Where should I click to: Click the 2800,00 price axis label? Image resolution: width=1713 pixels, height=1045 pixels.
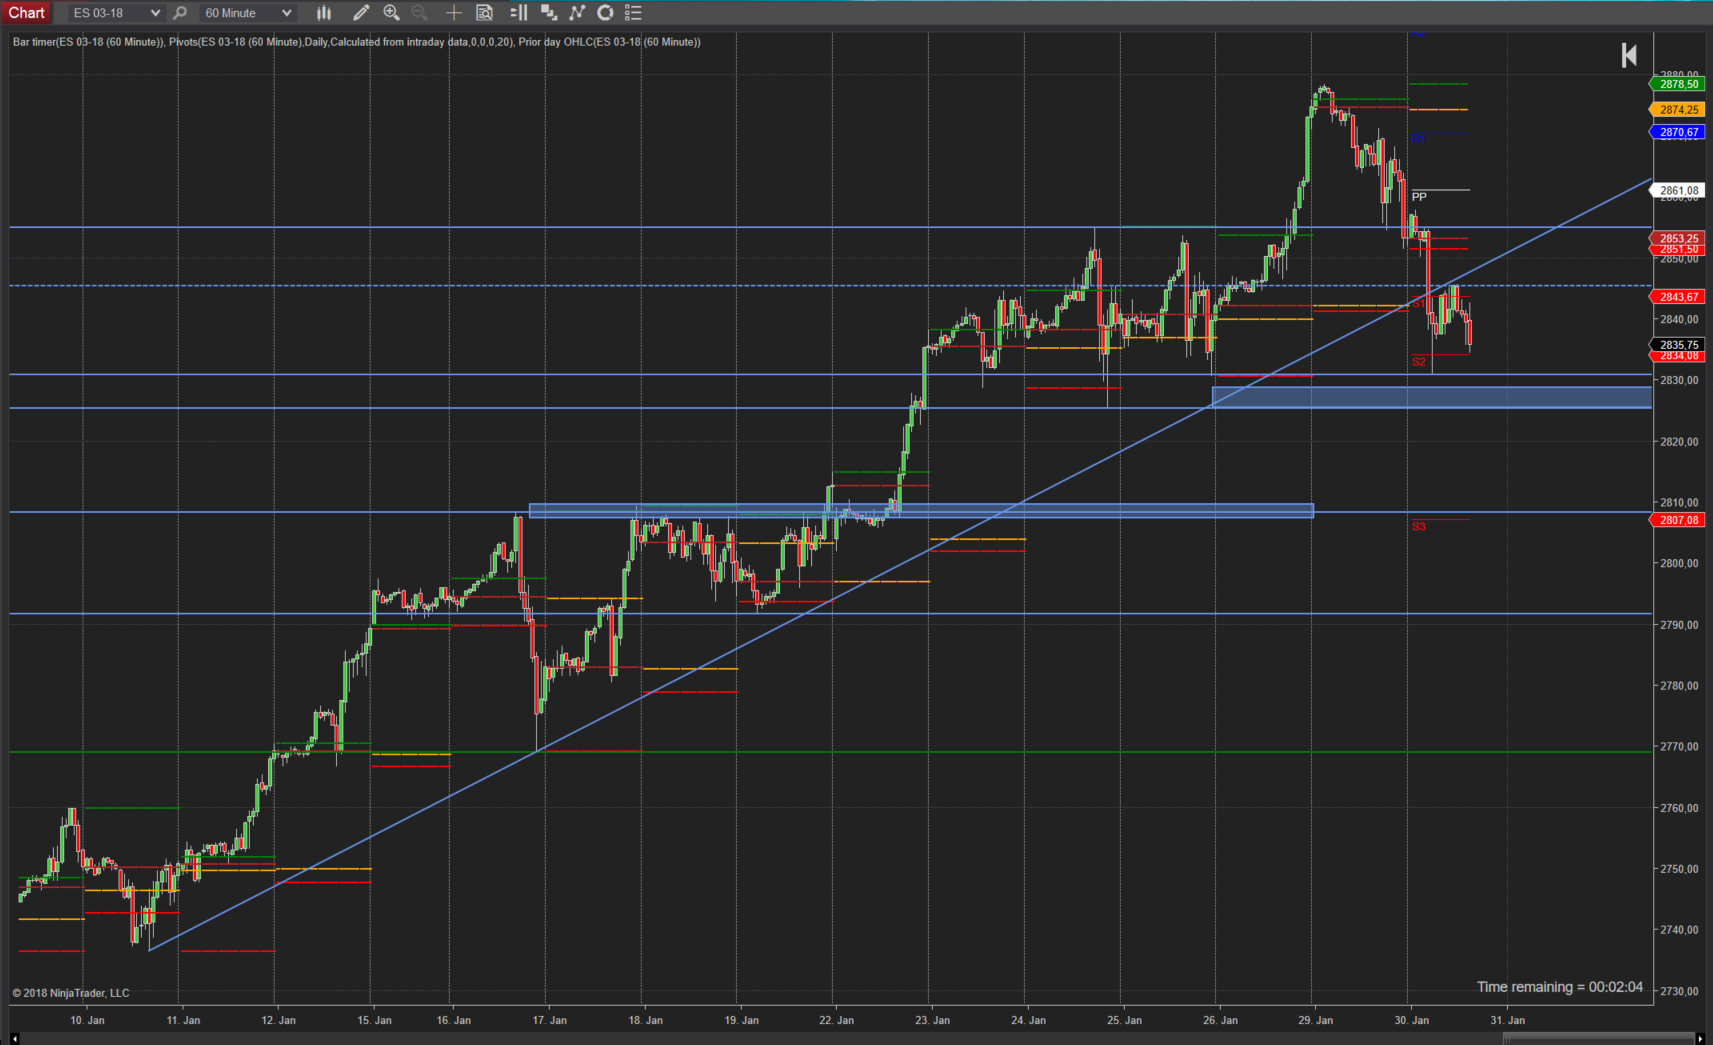coord(1679,564)
